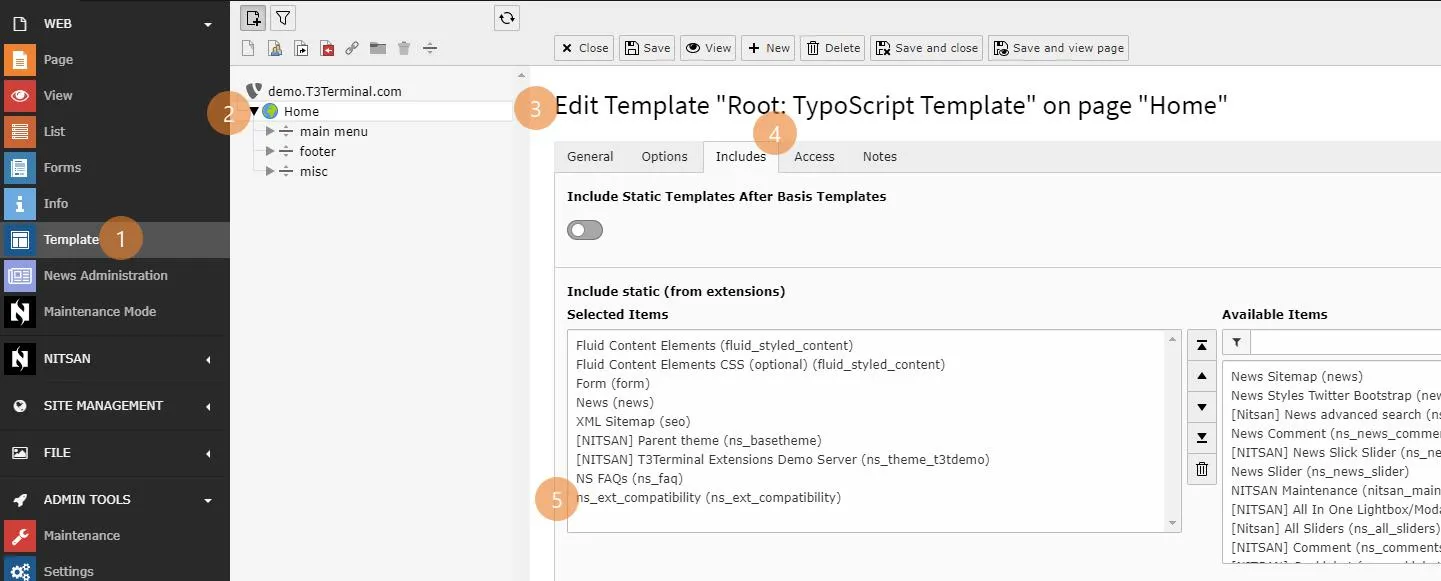Expand the SITE MANAGEMENT module group
The height and width of the screenshot is (581, 1441).
pos(208,406)
